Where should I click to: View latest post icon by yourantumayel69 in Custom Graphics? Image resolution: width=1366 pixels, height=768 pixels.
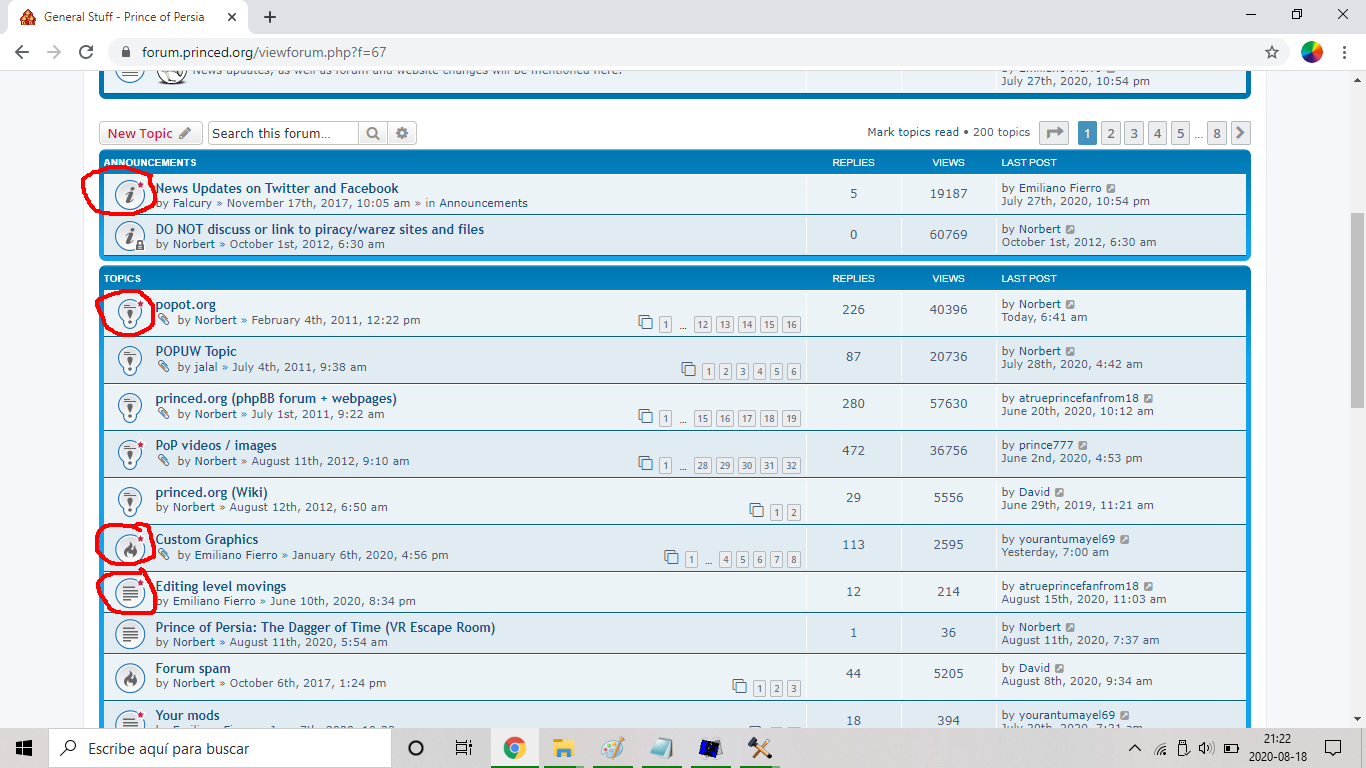[x=1124, y=539]
